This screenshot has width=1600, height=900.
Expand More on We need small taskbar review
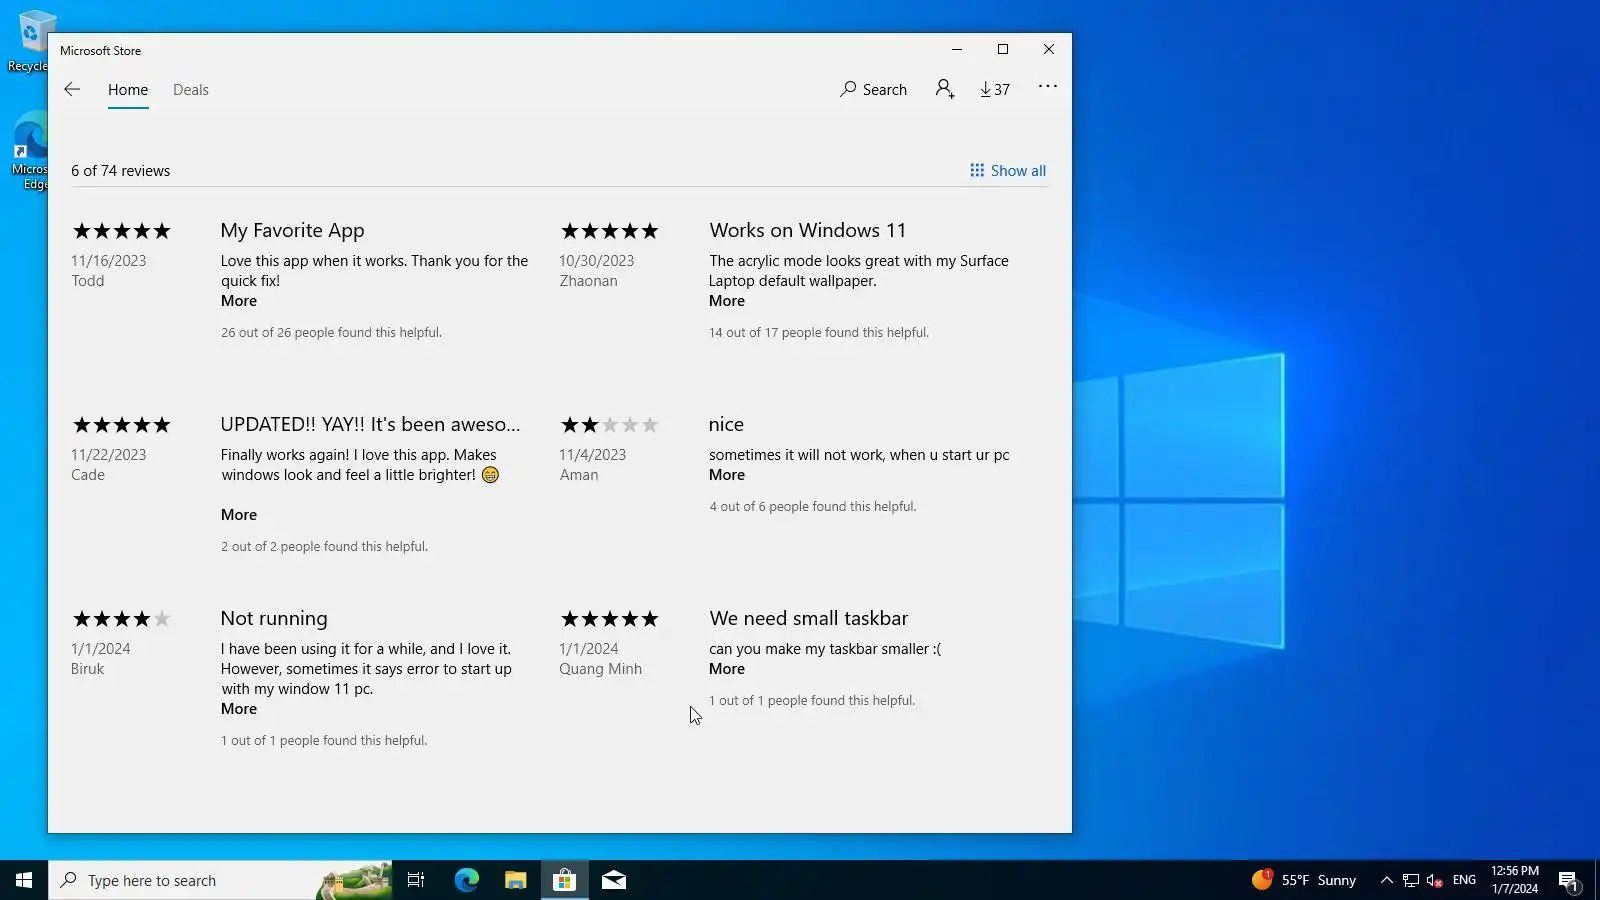(x=727, y=669)
